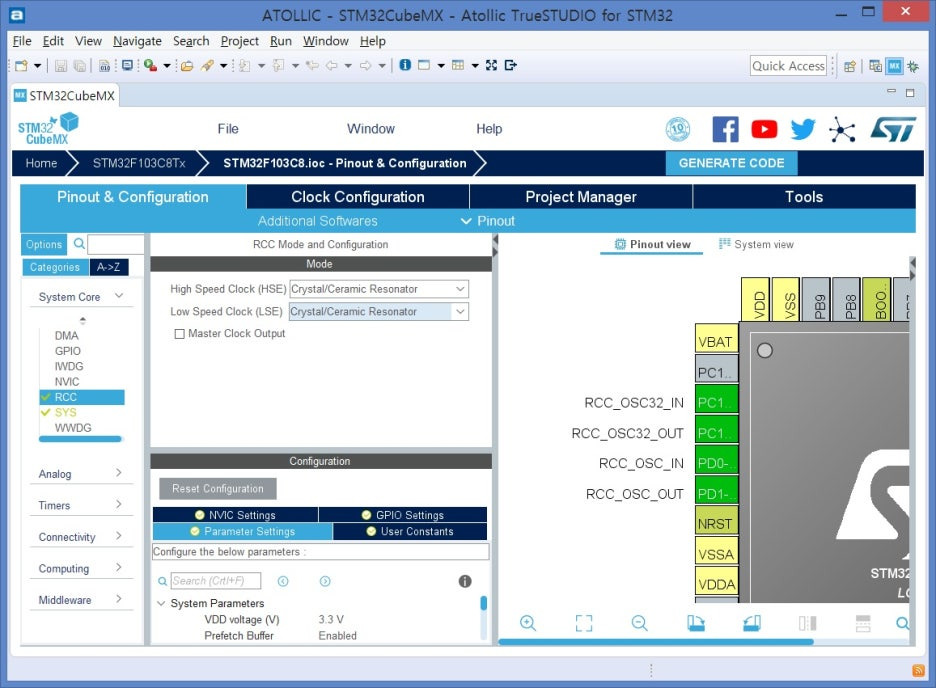Click the ST community network icon

pos(842,129)
